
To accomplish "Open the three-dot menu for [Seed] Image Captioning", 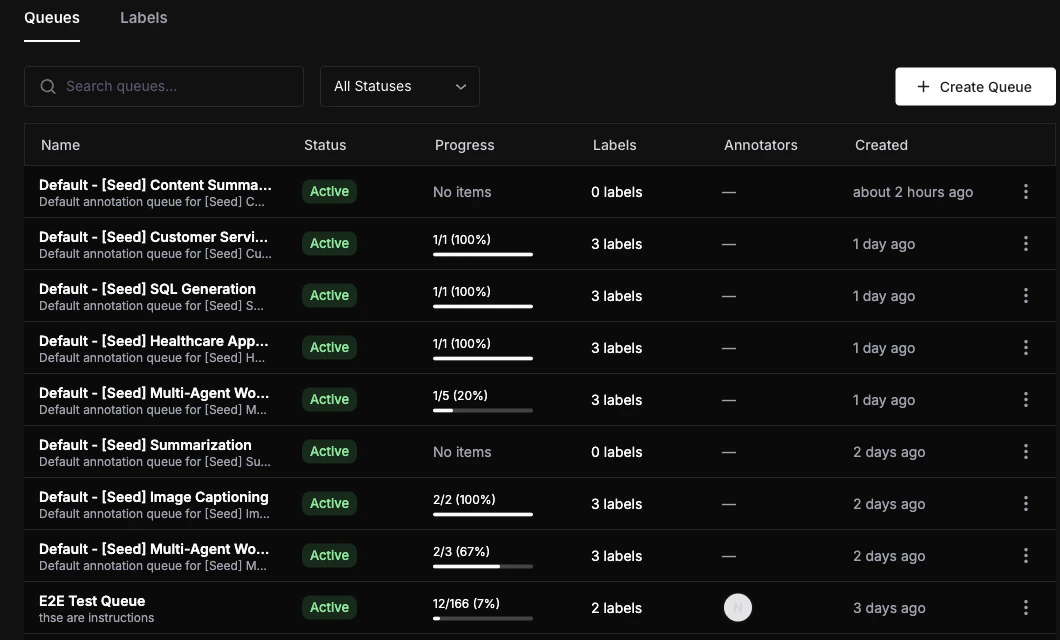I will (1025, 503).
